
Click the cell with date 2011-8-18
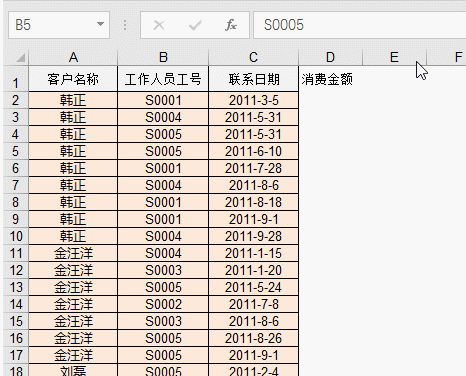click(253, 202)
